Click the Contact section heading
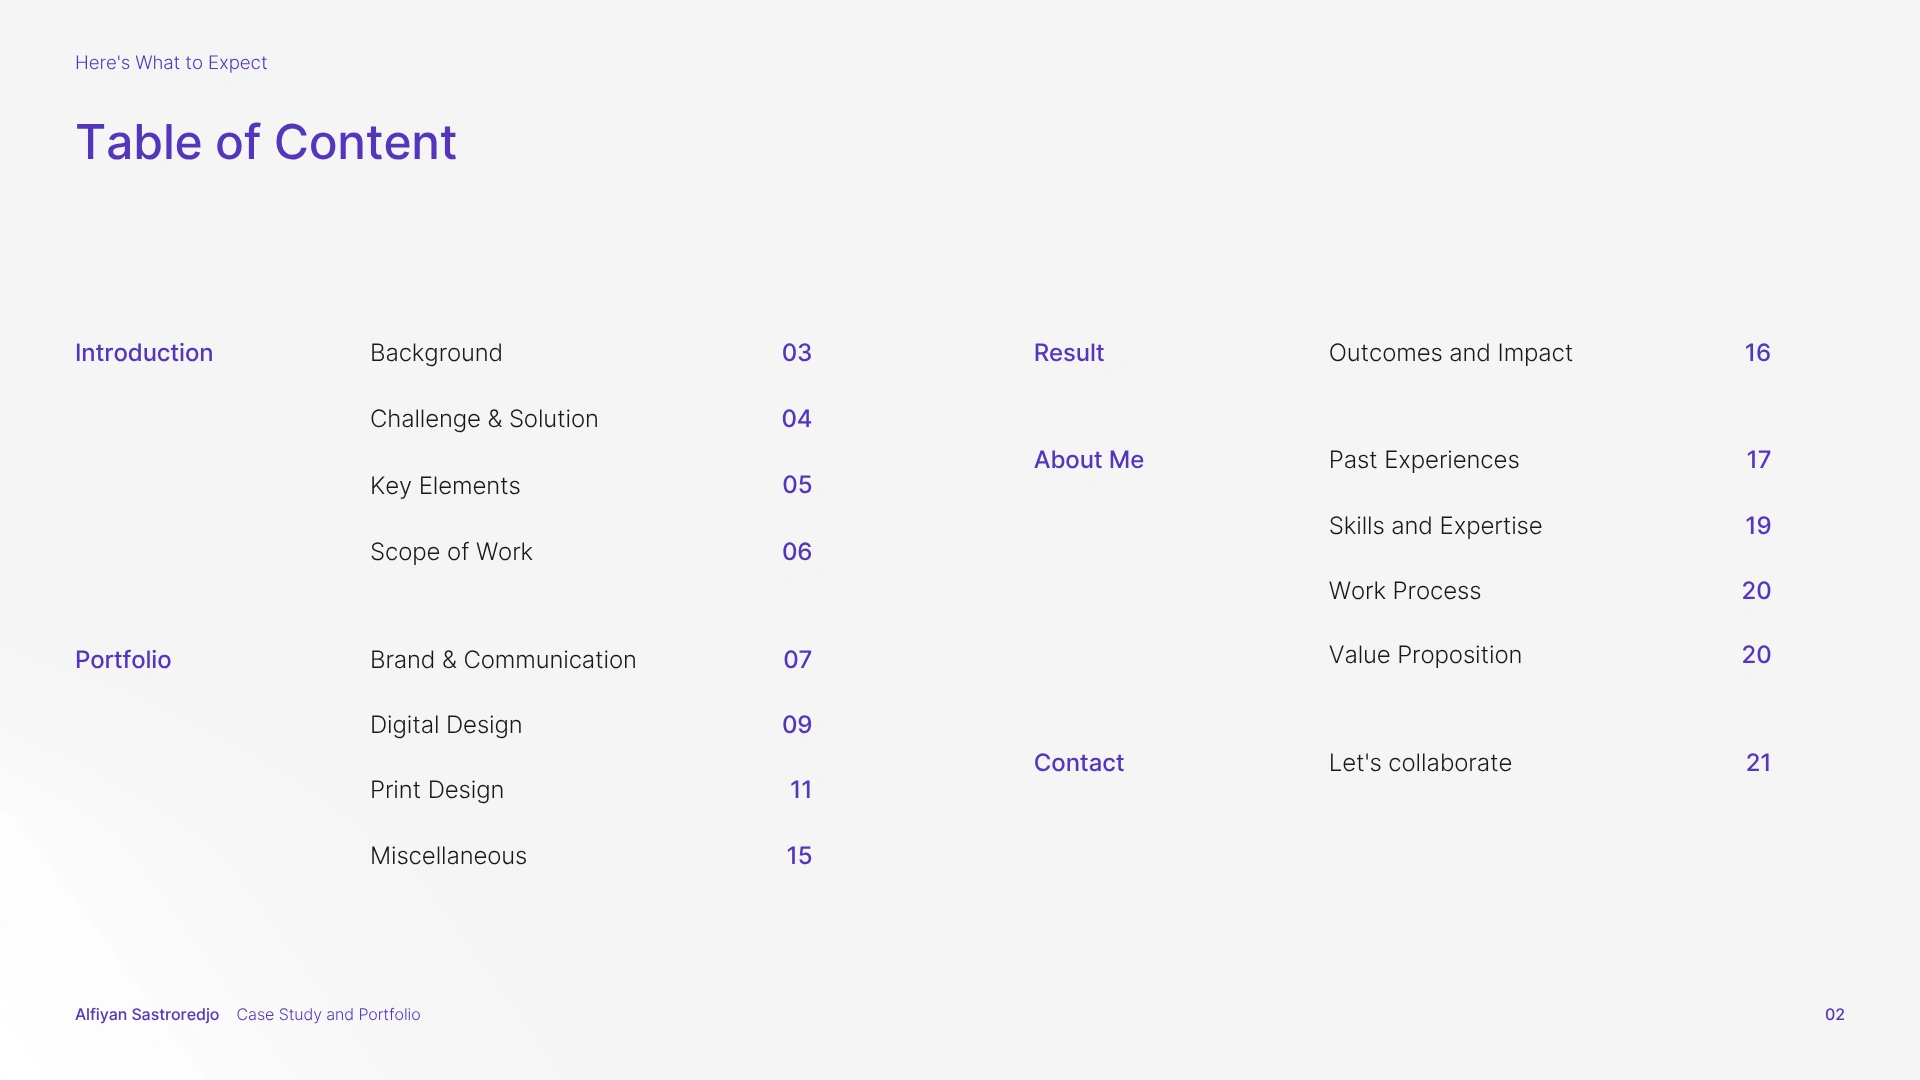Screen dimensions: 1920x1080 [x=1078, y=763]
